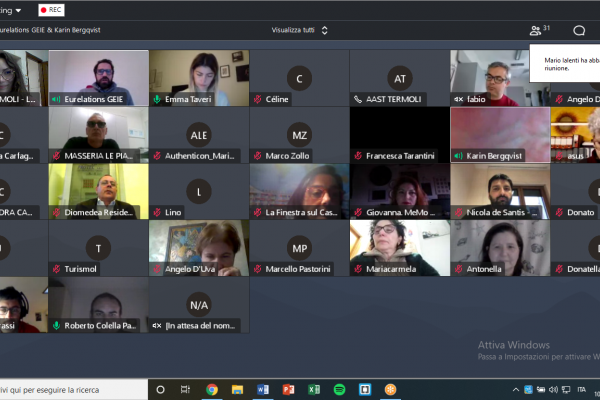Click the volume icon in system tray
Screen dimensions: 600x400
click(x=553, y=390)
